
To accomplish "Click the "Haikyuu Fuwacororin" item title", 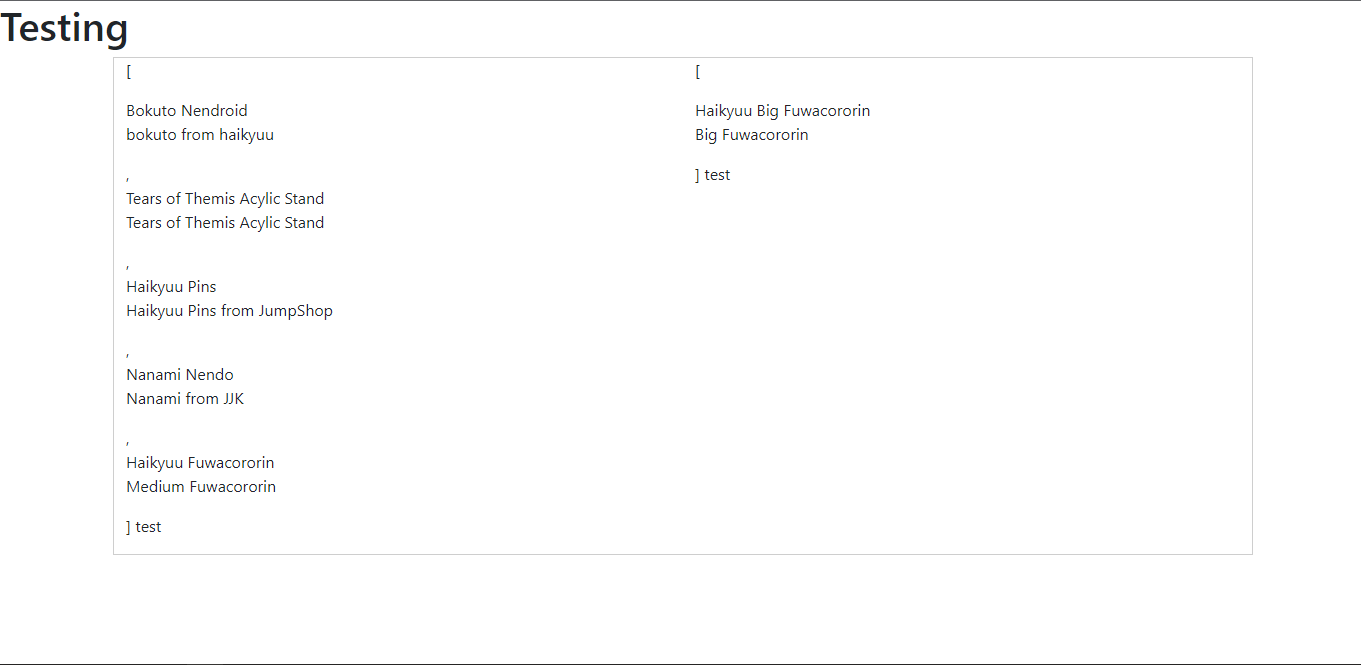I will pos(200,463).
